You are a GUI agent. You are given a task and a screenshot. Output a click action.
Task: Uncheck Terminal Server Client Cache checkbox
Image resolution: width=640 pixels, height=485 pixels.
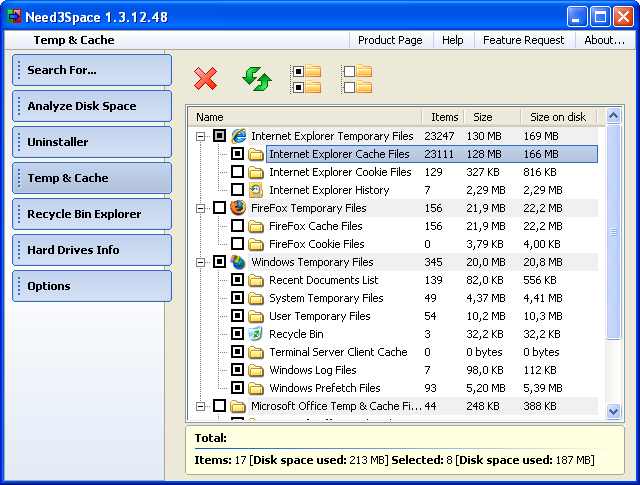[237, 352]
